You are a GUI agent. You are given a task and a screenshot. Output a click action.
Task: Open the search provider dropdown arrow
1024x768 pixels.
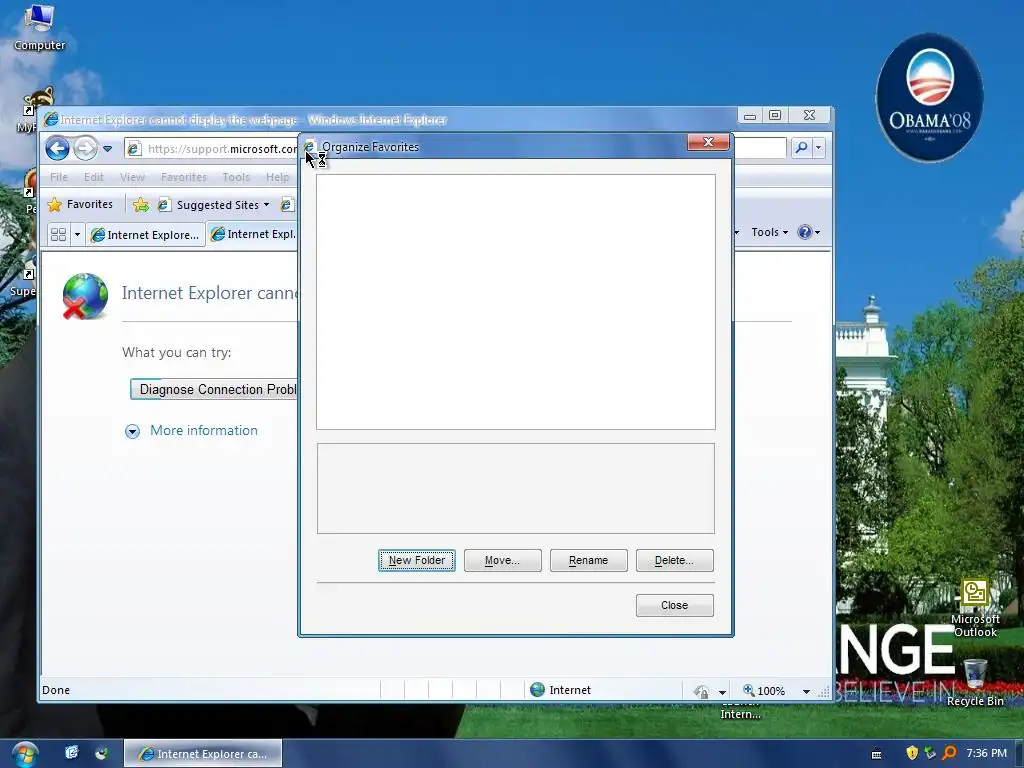818,148
